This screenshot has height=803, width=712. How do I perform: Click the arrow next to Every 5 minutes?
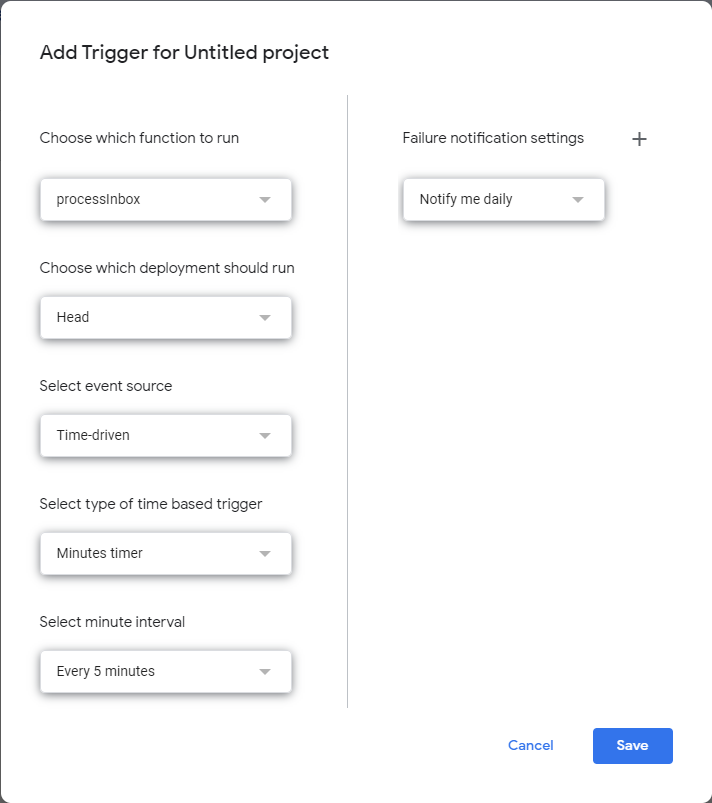[265, 672]
